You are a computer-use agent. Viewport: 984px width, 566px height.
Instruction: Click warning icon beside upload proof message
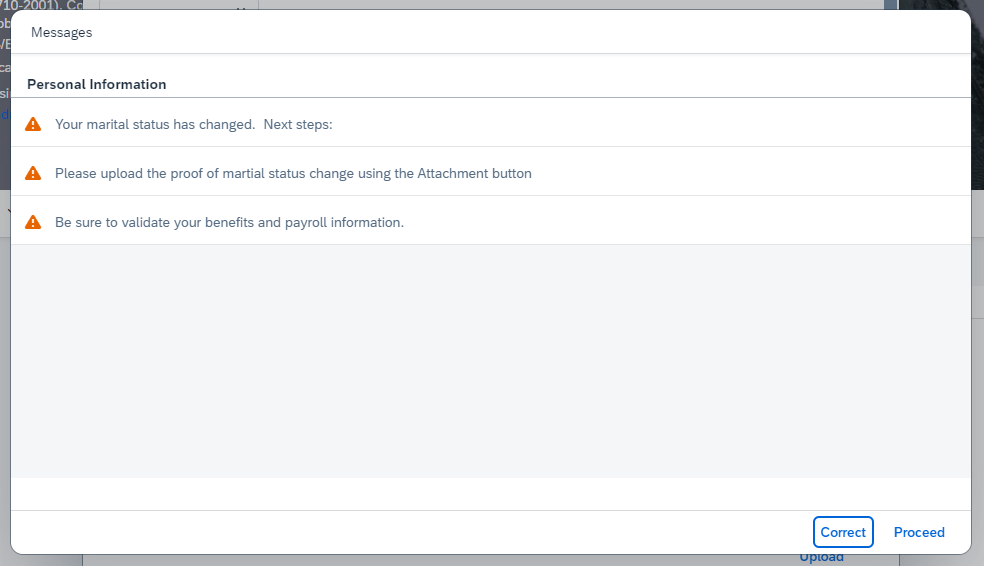coord(33,173)
